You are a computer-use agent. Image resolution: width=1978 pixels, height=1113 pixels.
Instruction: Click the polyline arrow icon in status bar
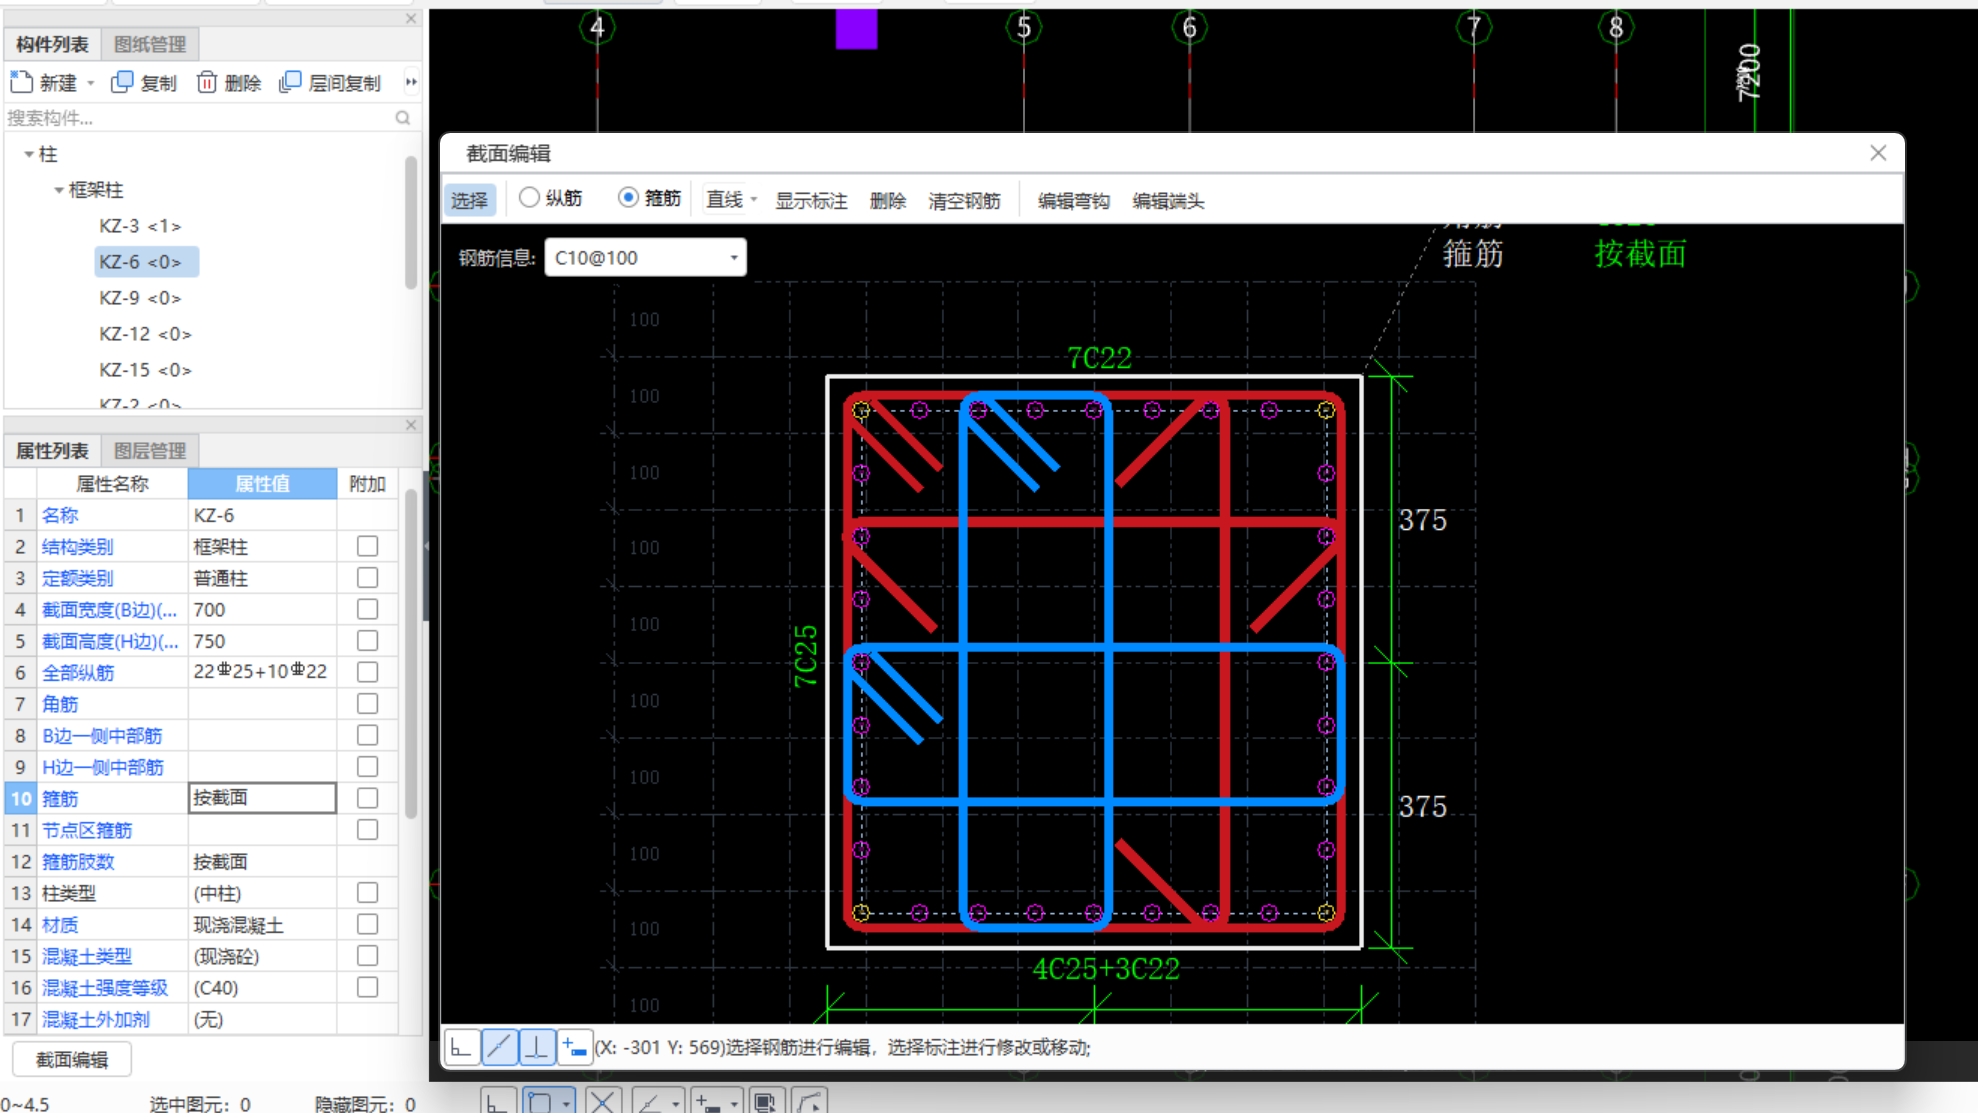810,1102
